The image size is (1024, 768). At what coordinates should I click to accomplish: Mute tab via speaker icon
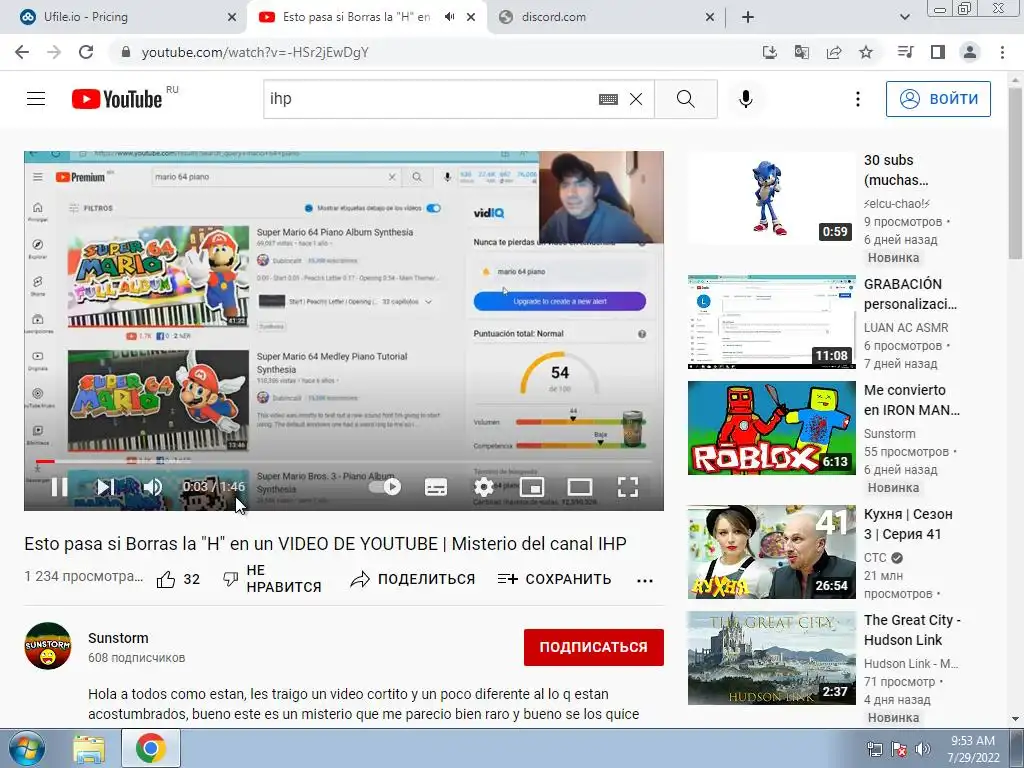[x=450, y=17]
